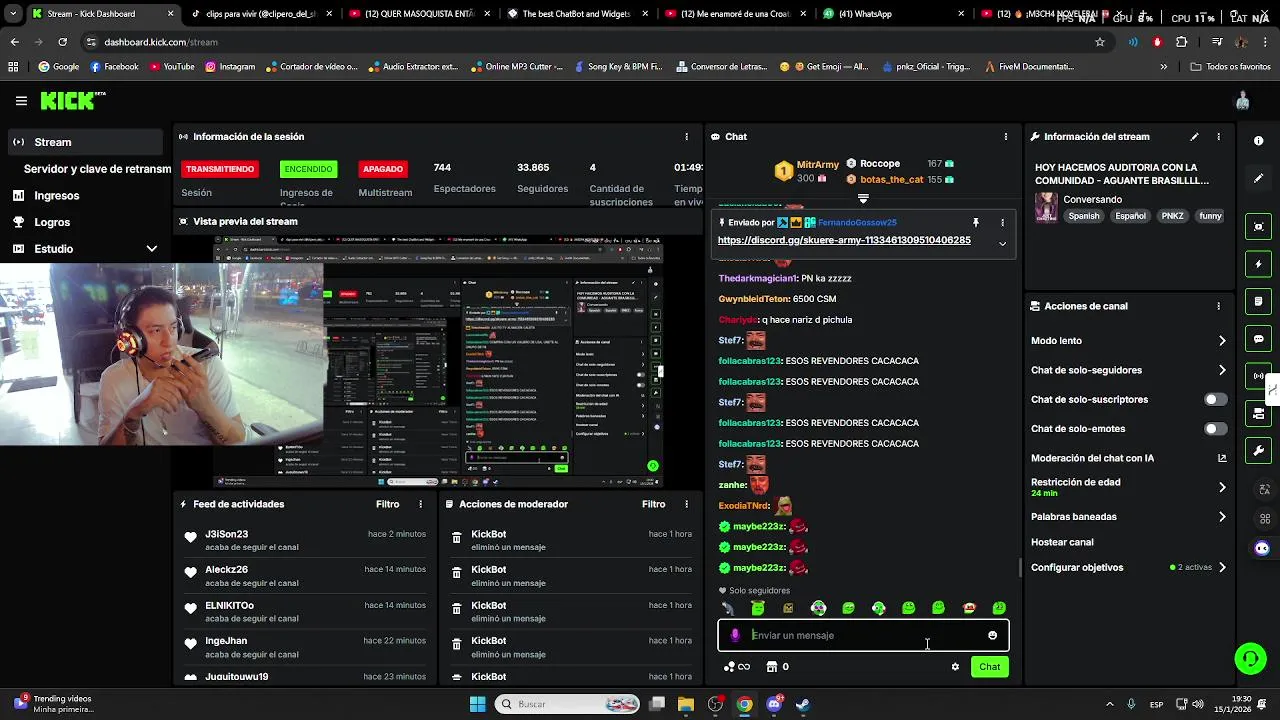Toggle Chat de solo-emotes switch
This screenshot has height=720, width=1280.
pos(1215,429)
